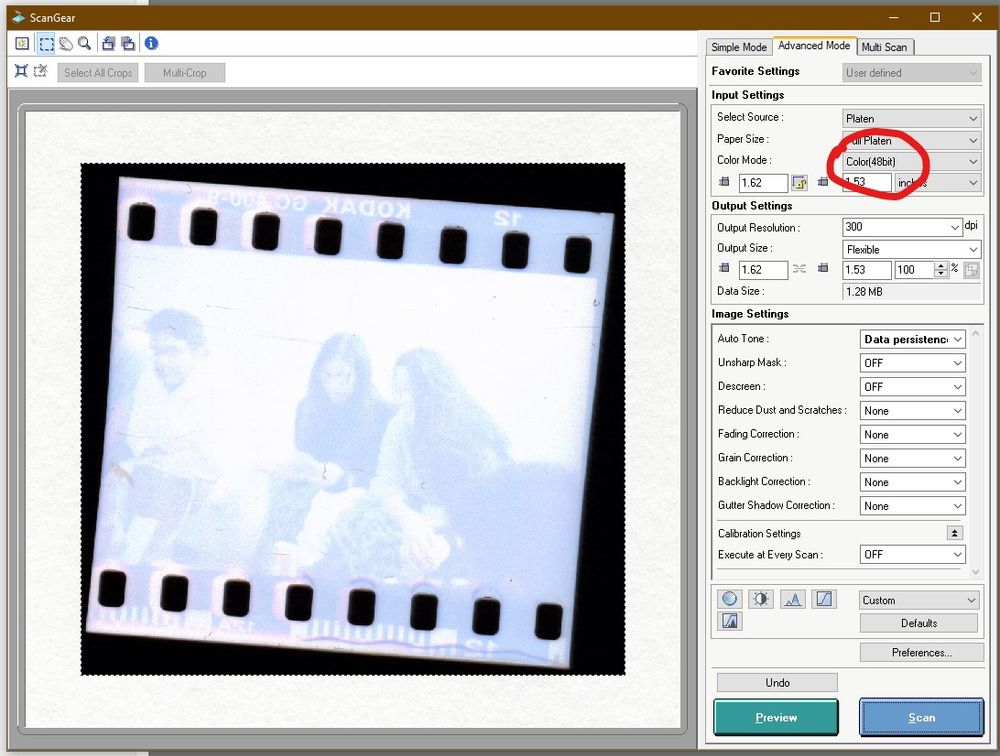Viewport: 1000px width, 756px height.
Task: Rotate the preview image right
Action: pos(128,43)
